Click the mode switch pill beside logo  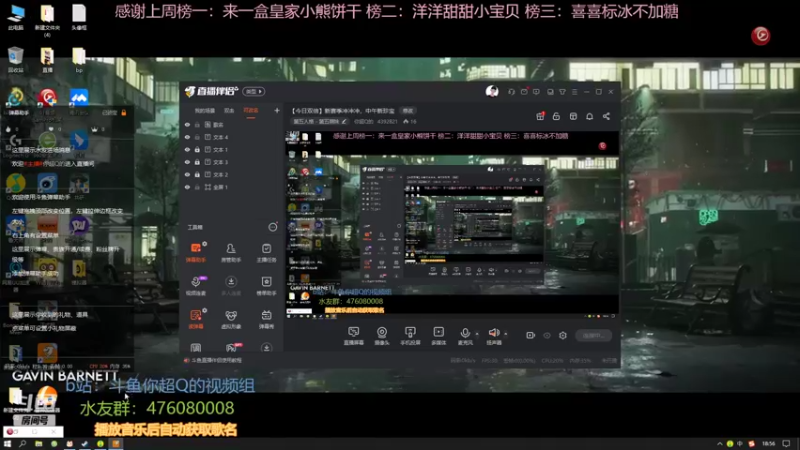coord(254,91)
